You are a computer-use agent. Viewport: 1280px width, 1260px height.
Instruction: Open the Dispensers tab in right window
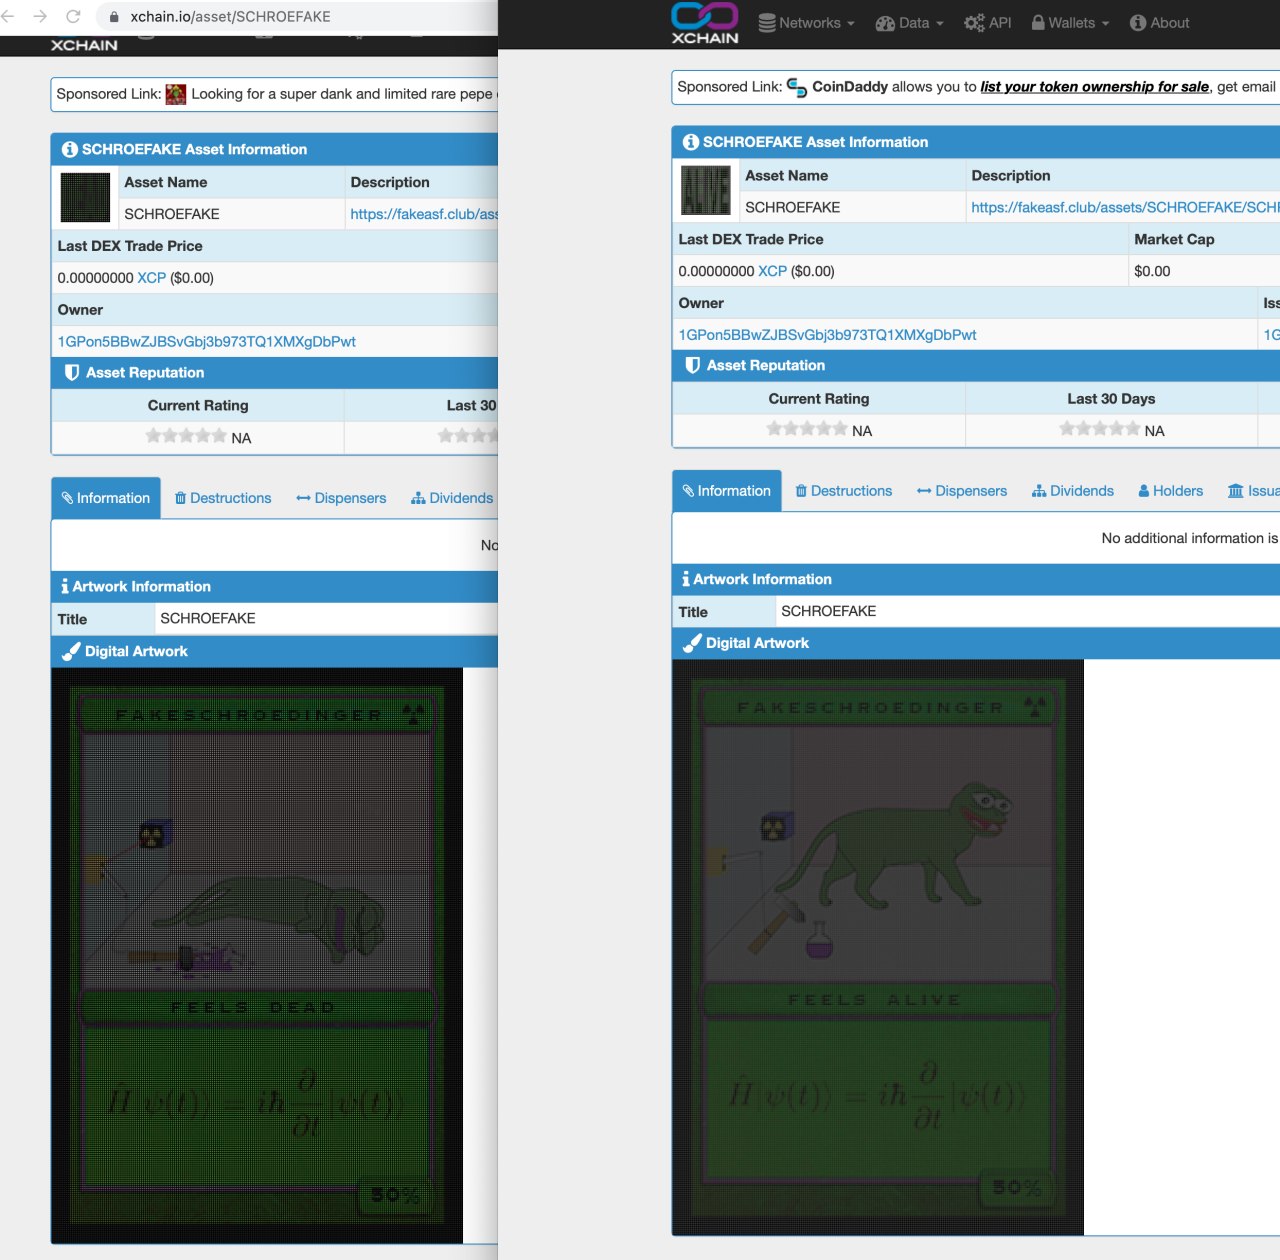(x=962, y=491)
